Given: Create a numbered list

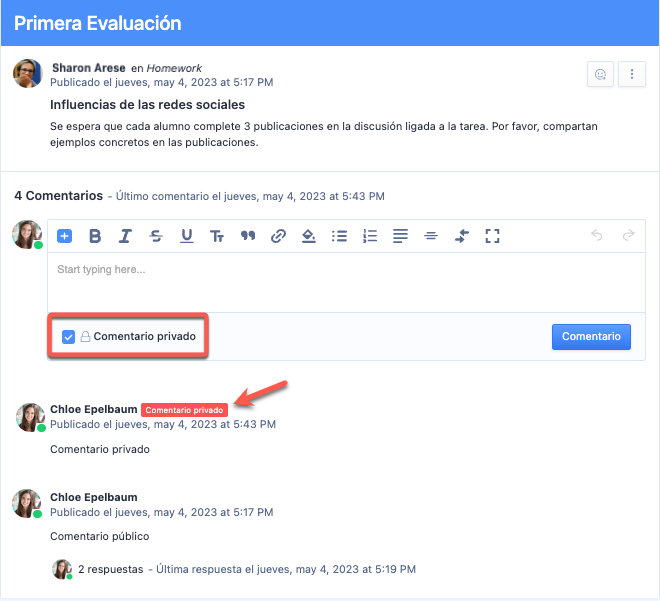Looking at the screenshot, I should pyautogui.click(x=370, y=236).
